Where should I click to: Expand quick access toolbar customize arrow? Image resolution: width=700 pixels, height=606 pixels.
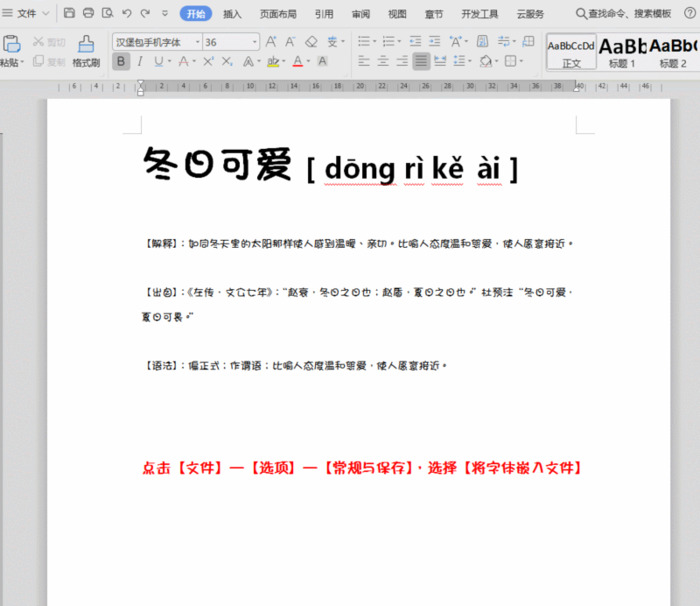point(165,13)
